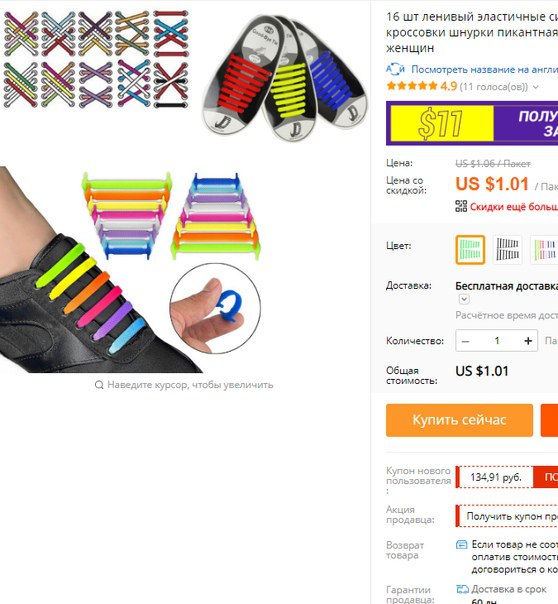Image resolution: width=558 pixels, height=604 pixels.
Task: Click the $11 promo banner
Action: tap(472, 123)
